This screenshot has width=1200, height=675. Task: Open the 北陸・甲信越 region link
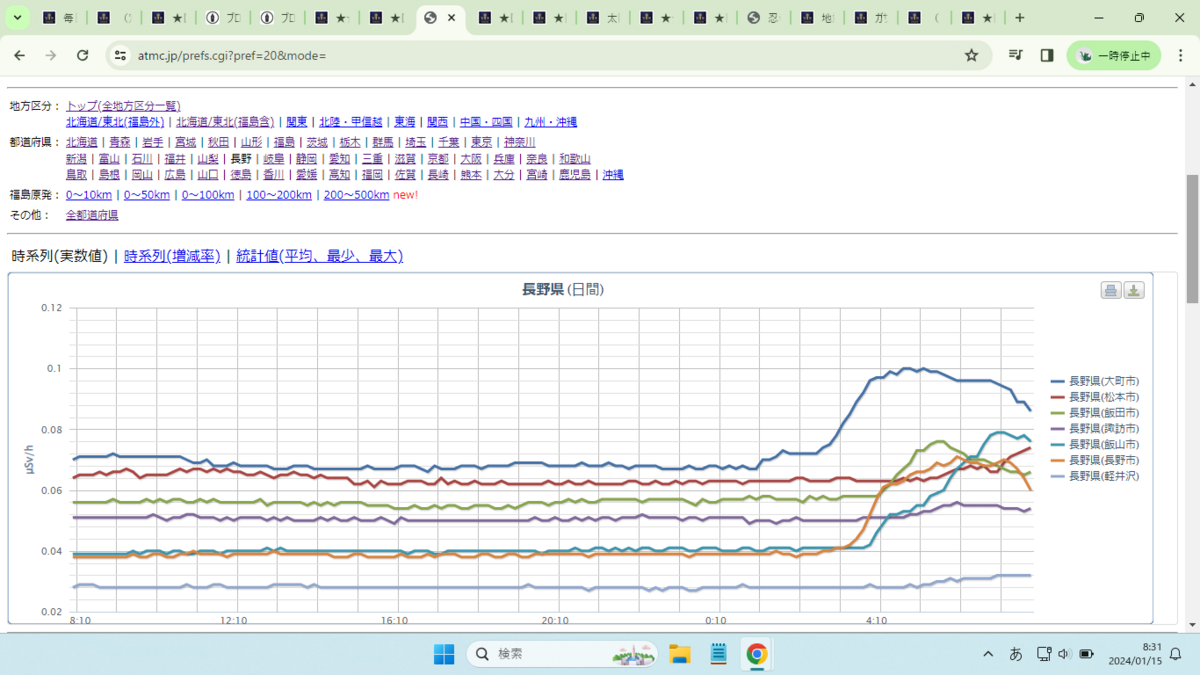point(351,122)
